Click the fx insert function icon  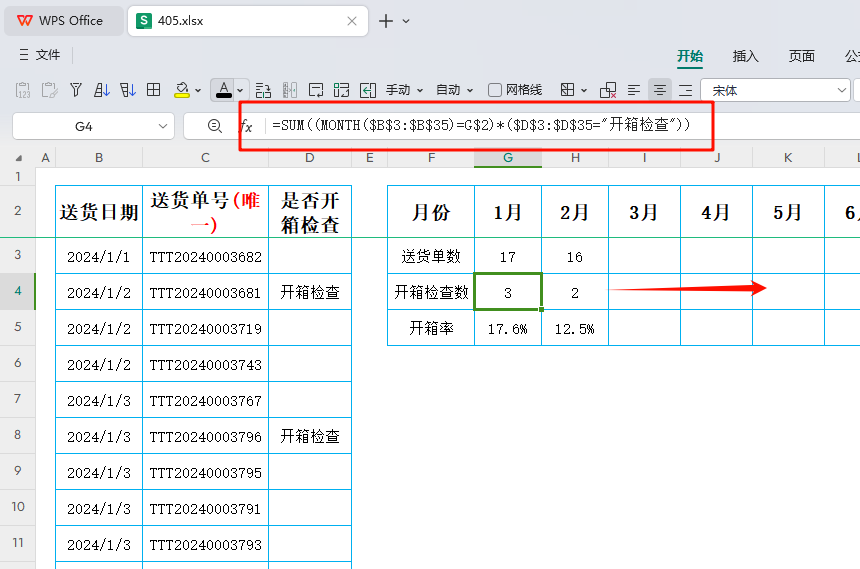246,127
